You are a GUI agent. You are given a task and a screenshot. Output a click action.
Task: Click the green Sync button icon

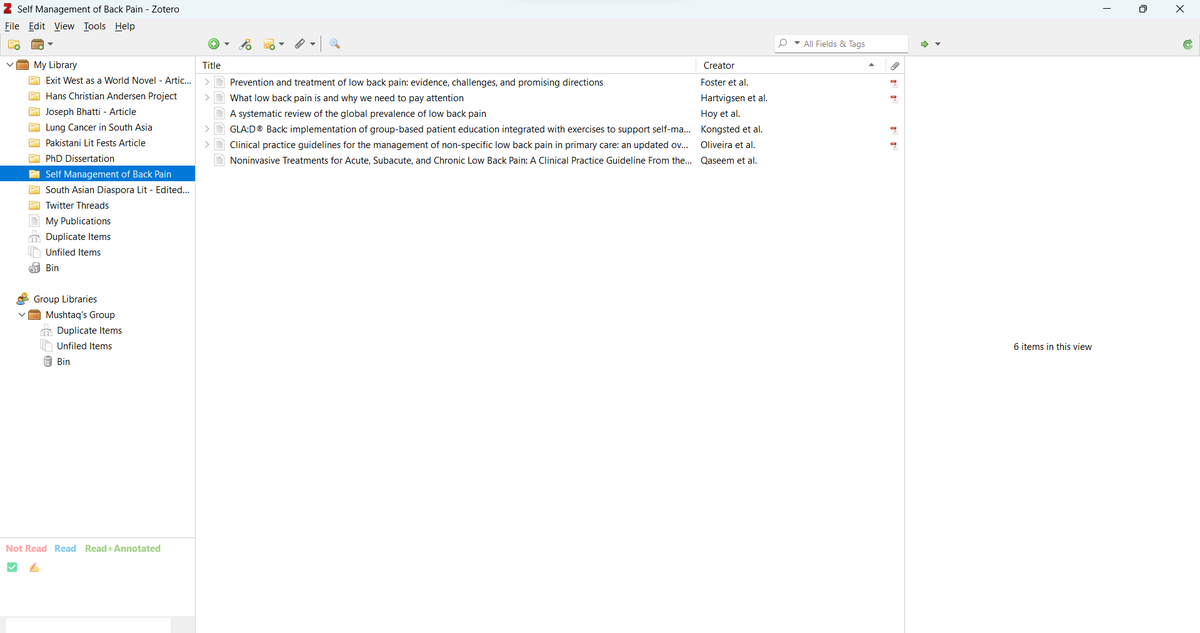click(x=1187, y=44)
